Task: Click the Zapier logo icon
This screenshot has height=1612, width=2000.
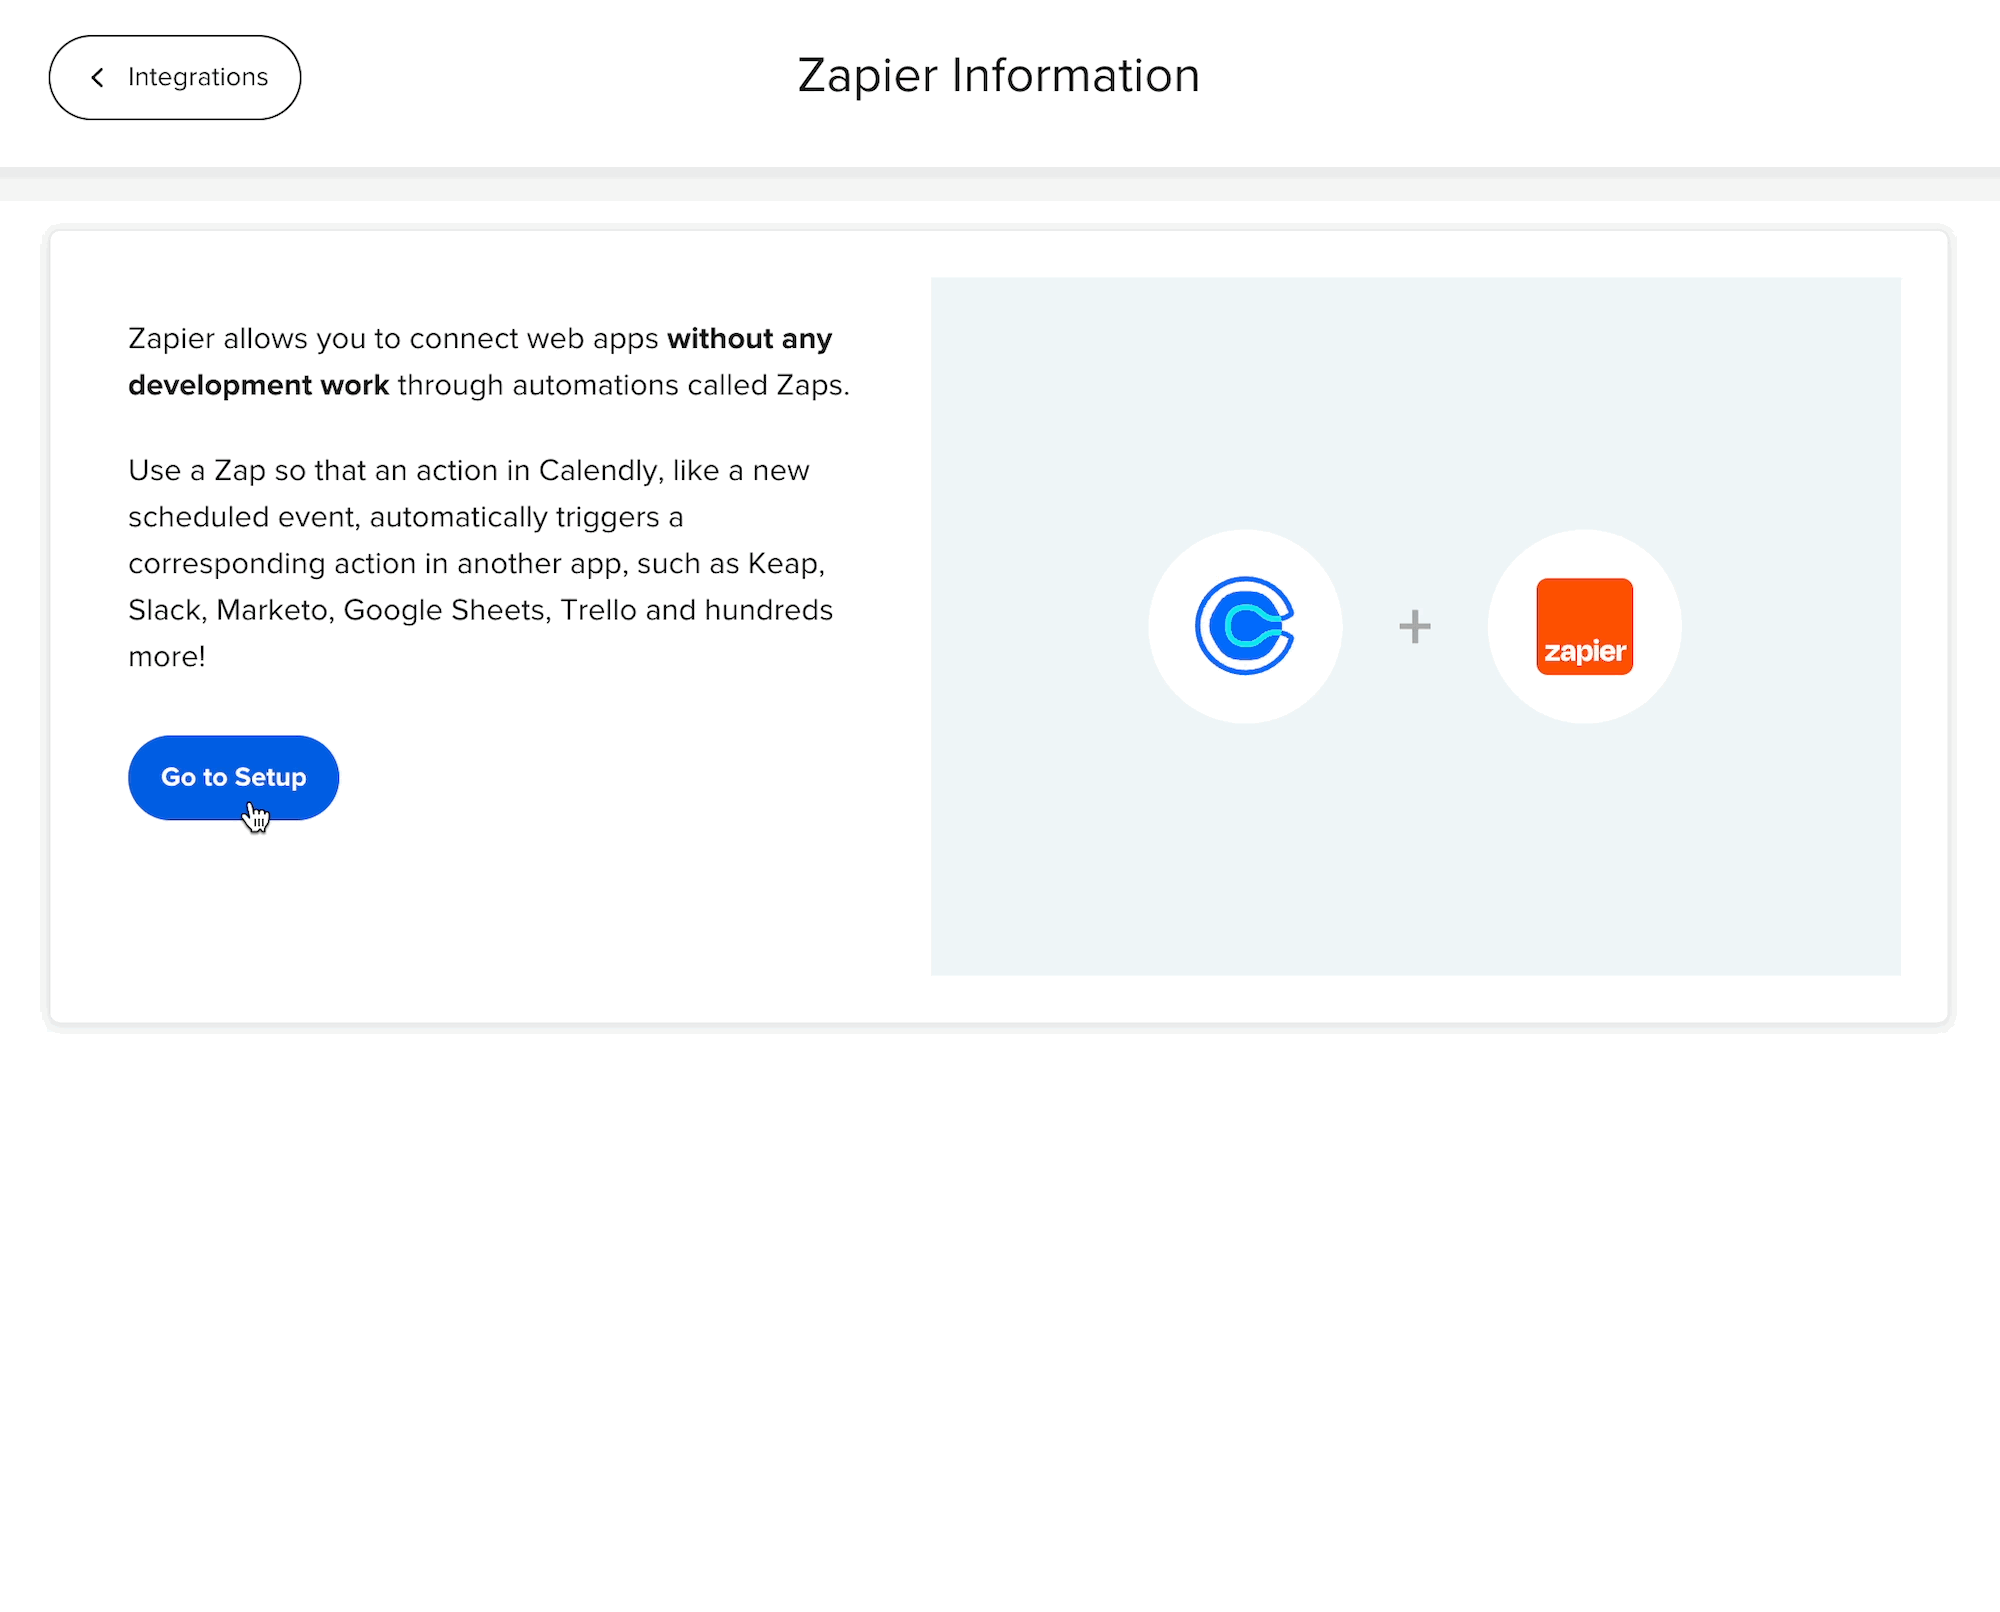Action: (1584, 626)
